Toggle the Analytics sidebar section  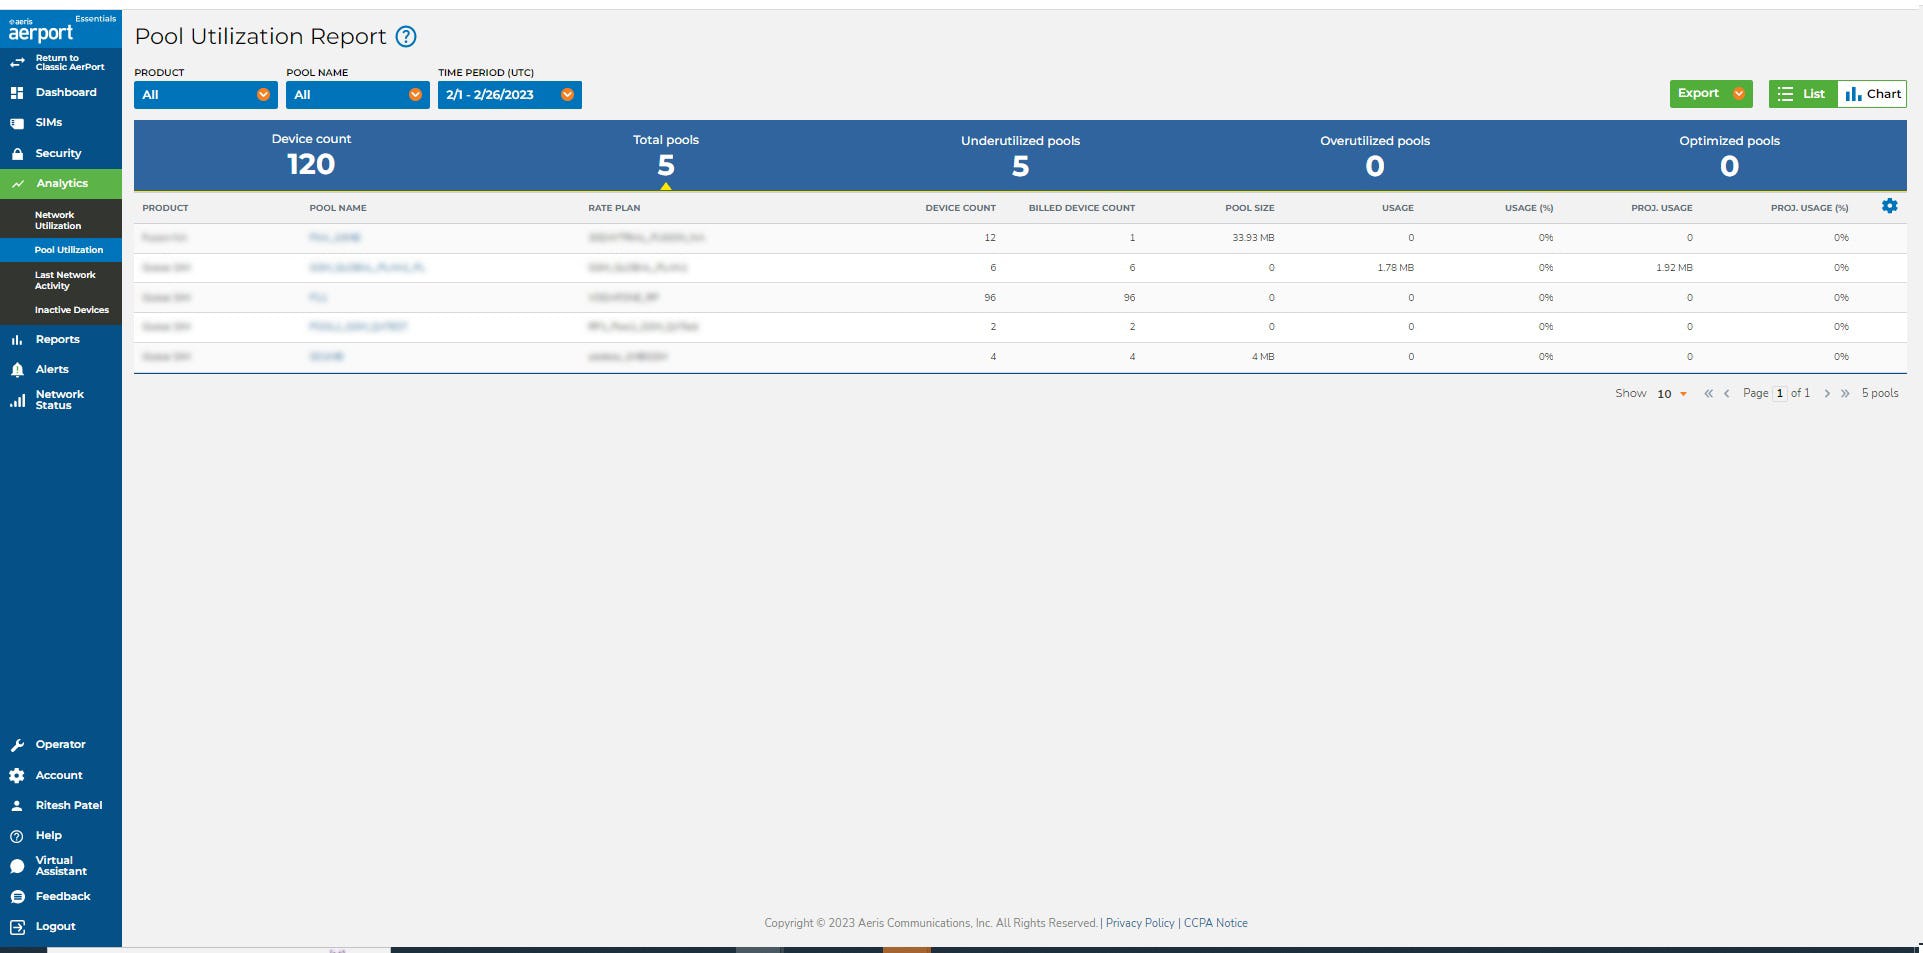(x=63, y=183)
